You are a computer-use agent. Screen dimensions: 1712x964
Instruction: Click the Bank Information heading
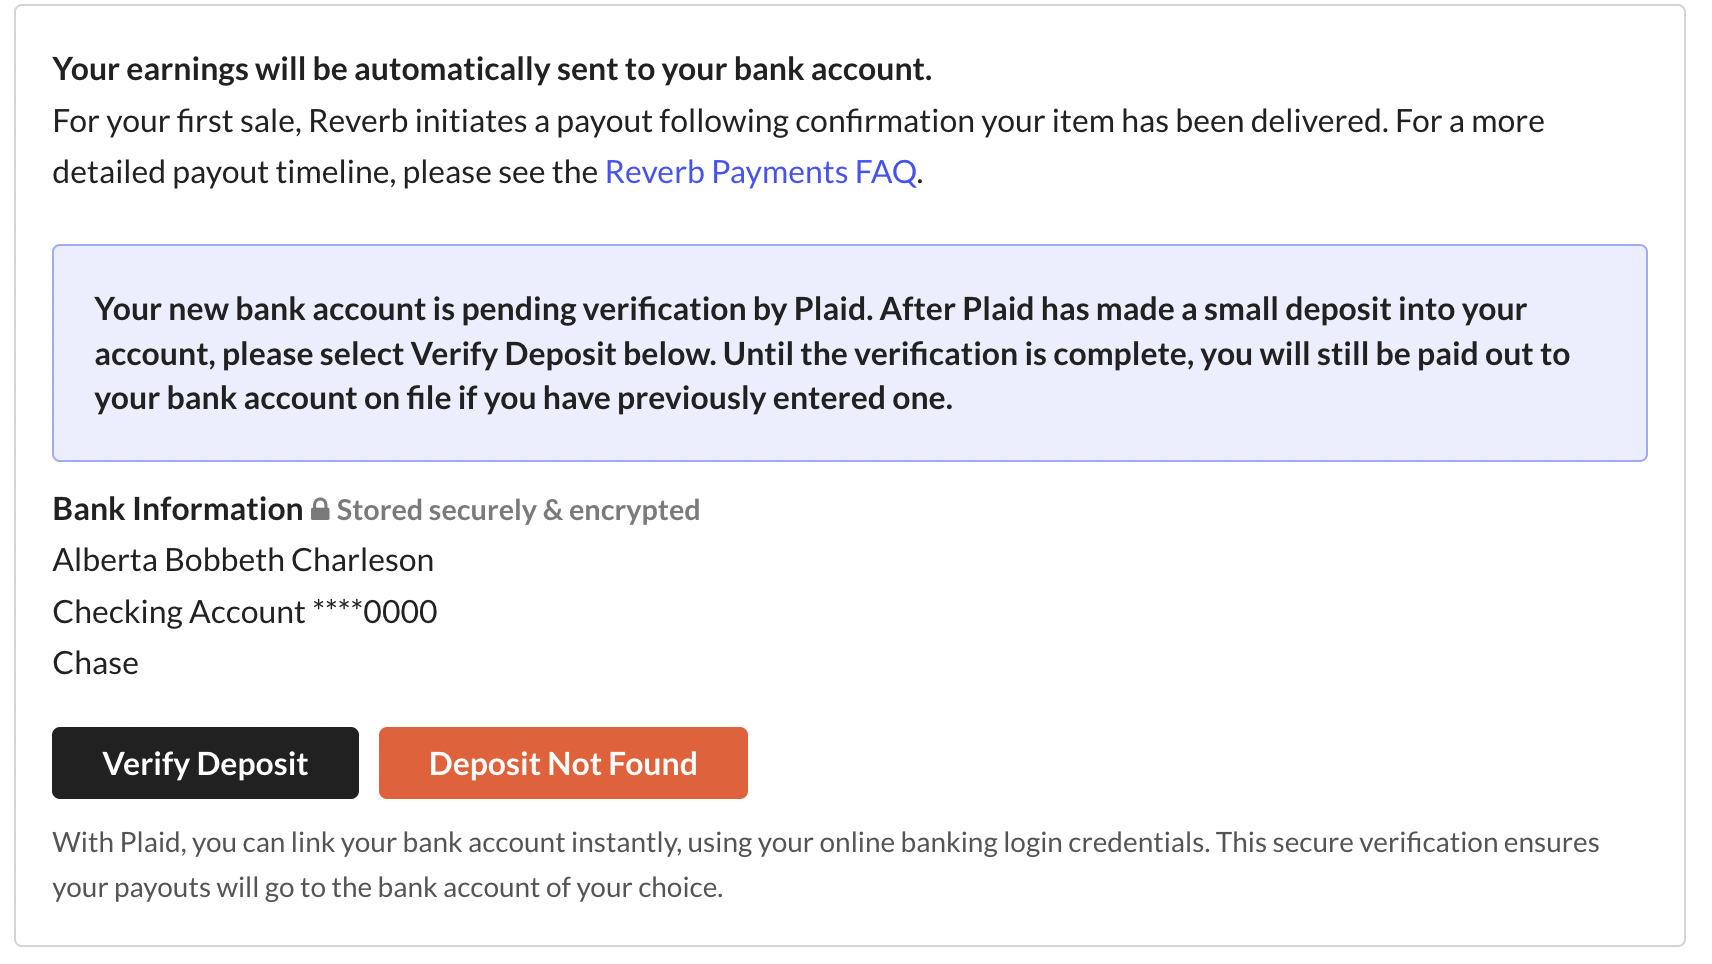pyautogui.click(x=178, y=509)
